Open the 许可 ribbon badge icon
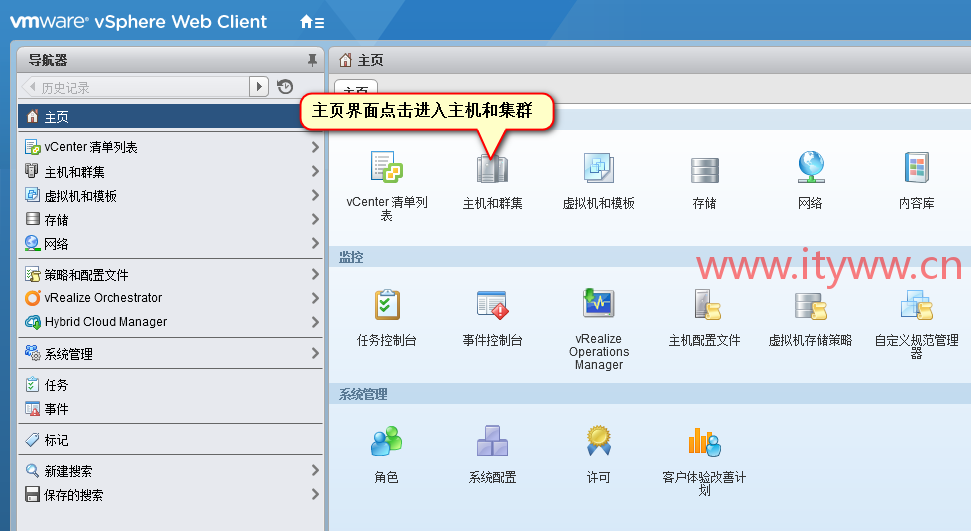Screen dimensions: 971x531 [x=598, y=441]
